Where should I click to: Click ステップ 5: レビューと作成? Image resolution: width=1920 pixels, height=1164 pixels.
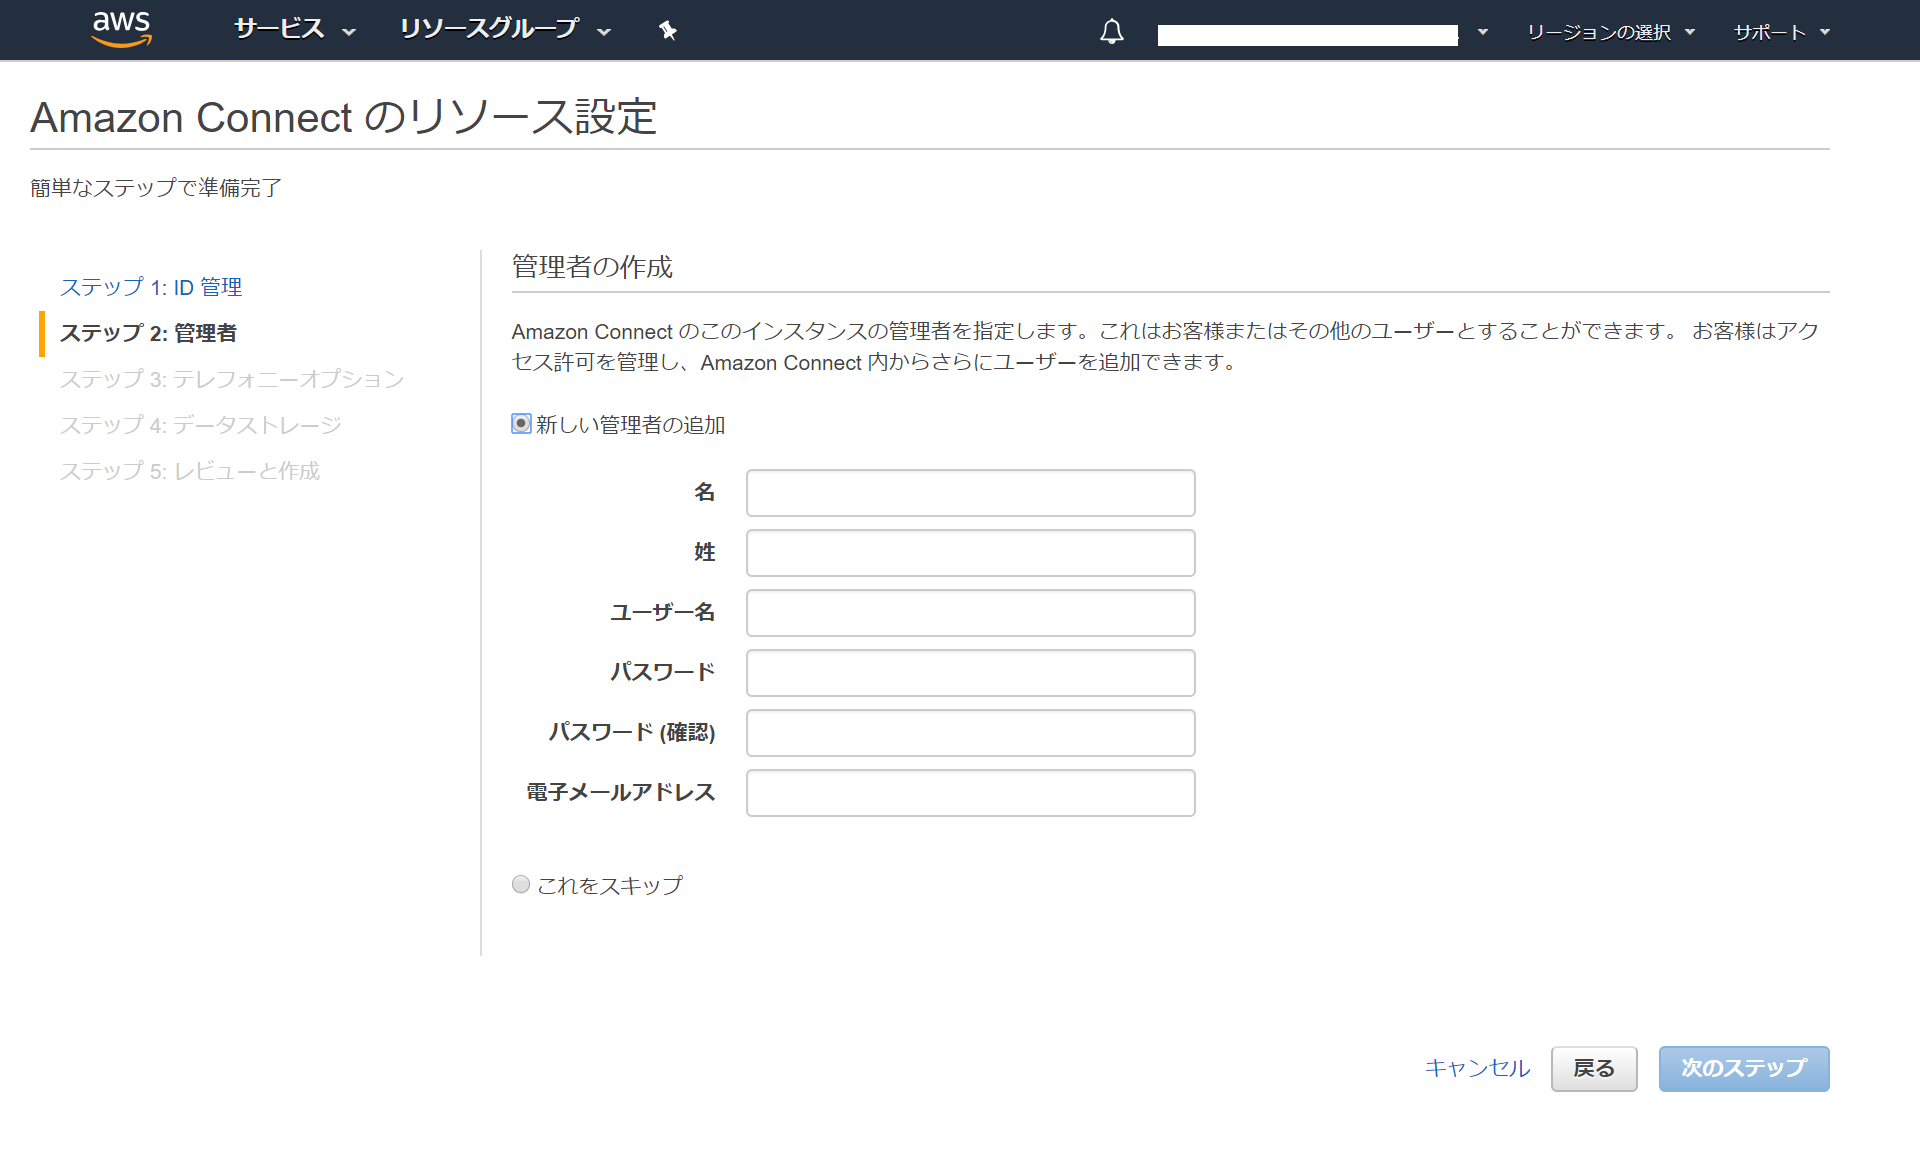[x=190, y=471]
